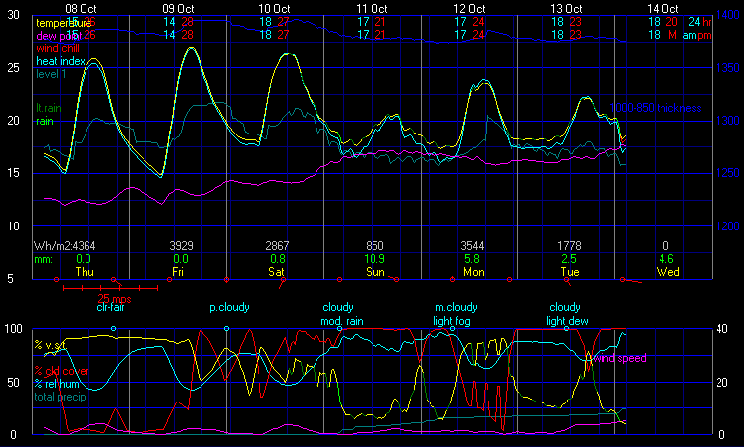Click the "1200" thickness axis label
This screenshot has width=744, height=447.
click(x=727, y=226)
